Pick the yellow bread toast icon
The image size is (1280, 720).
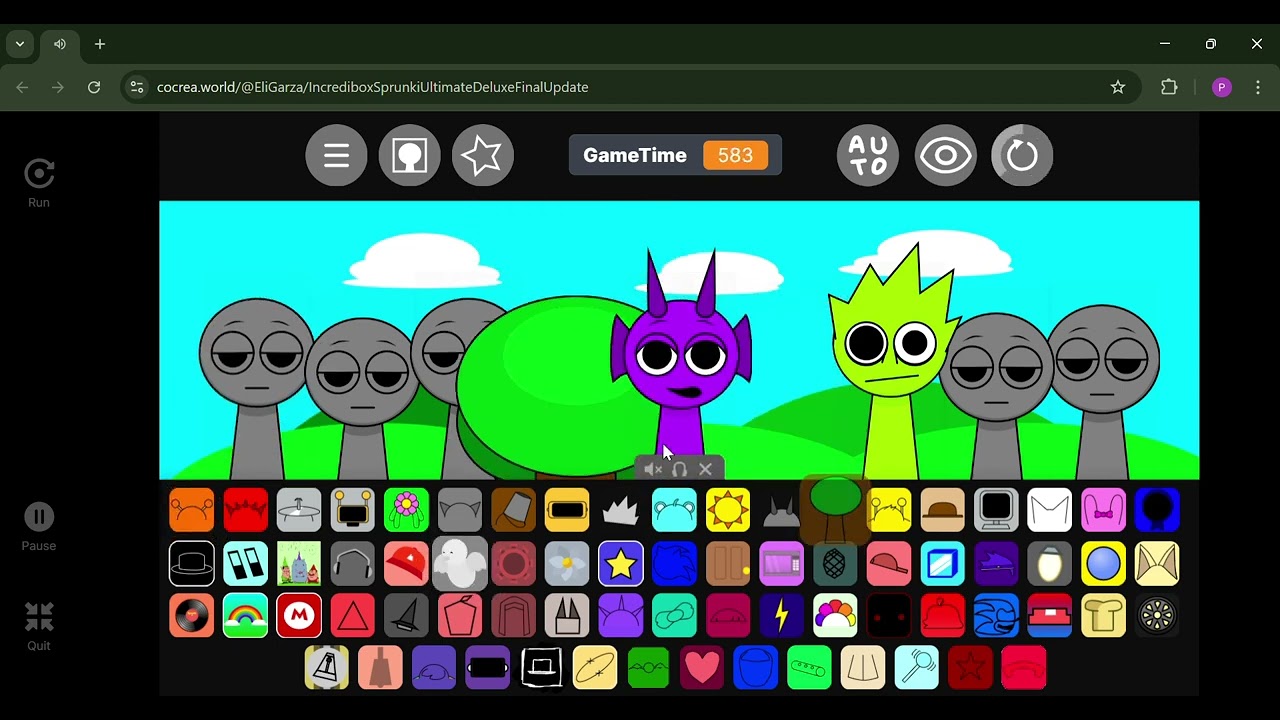[x=1103, y=616]
